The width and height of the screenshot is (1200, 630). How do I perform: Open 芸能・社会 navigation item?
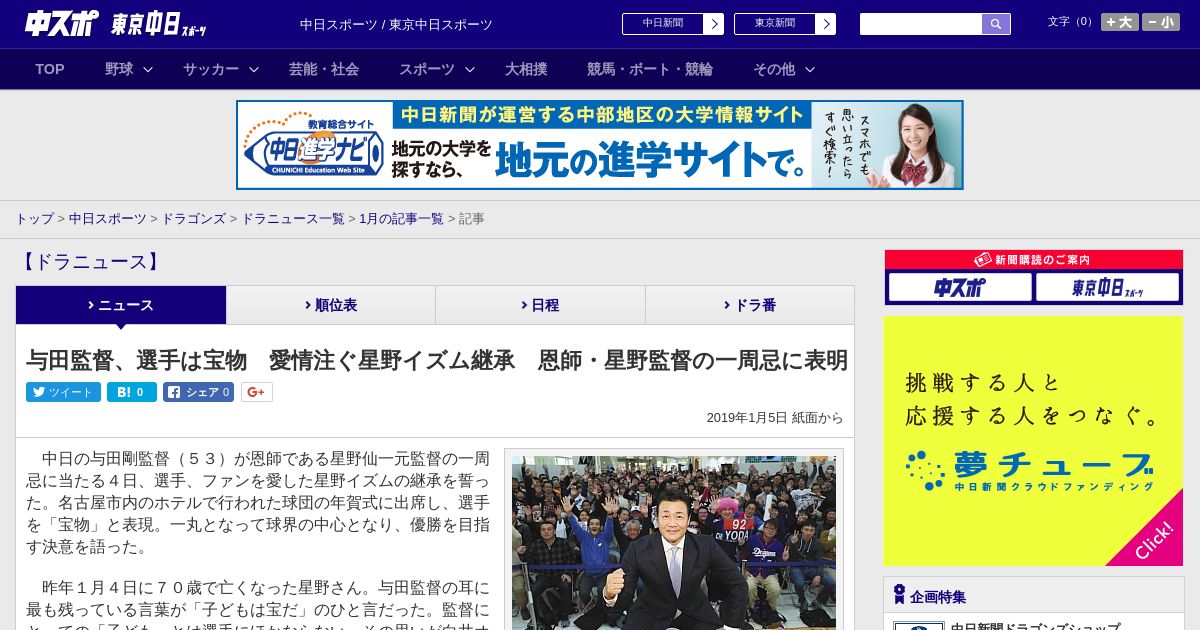(x=324, y=69)
